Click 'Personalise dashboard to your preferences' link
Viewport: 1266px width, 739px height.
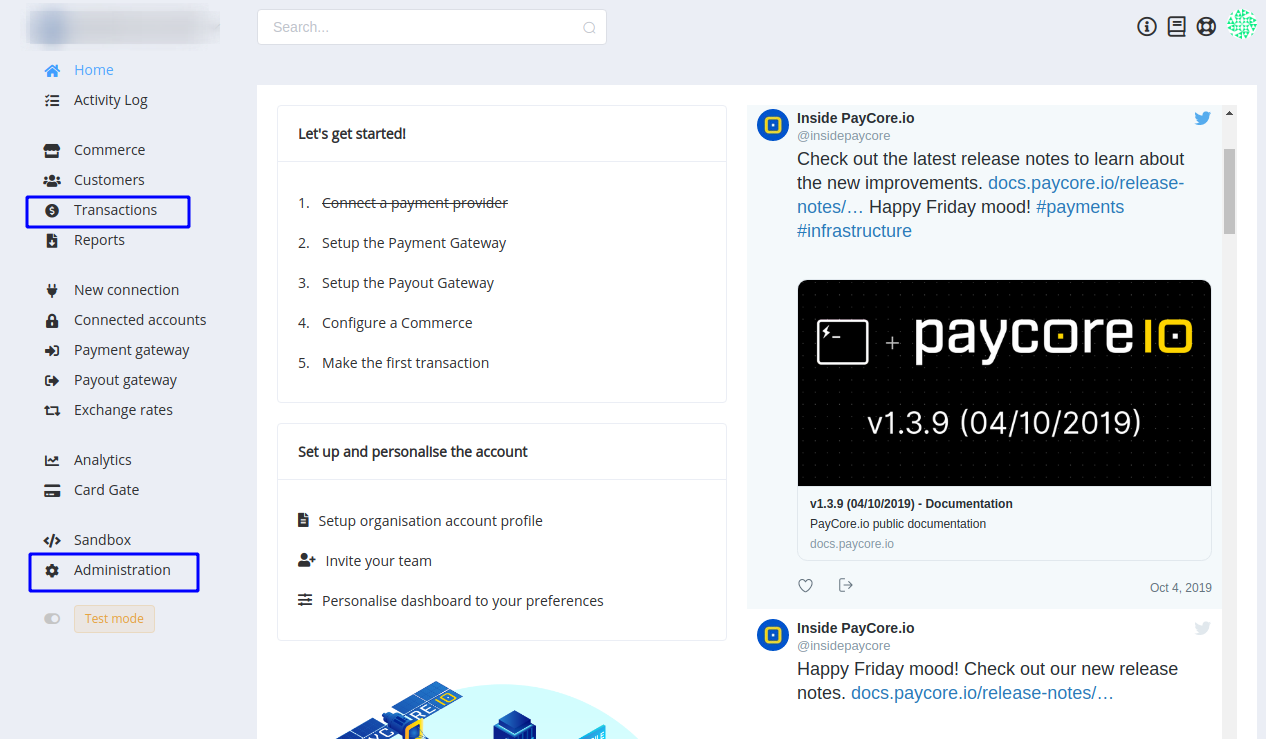click(463, 601)
